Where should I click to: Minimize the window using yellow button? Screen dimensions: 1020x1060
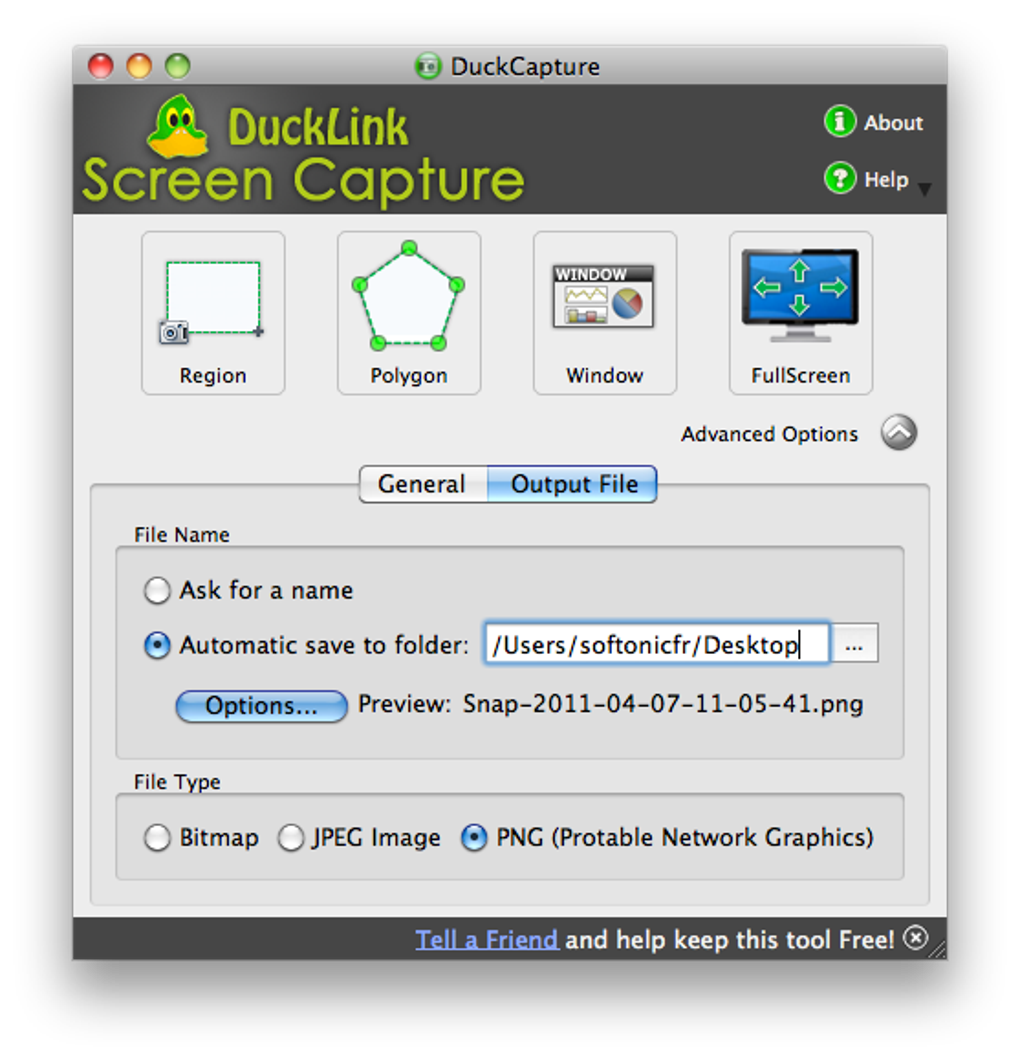coord(139,66)
